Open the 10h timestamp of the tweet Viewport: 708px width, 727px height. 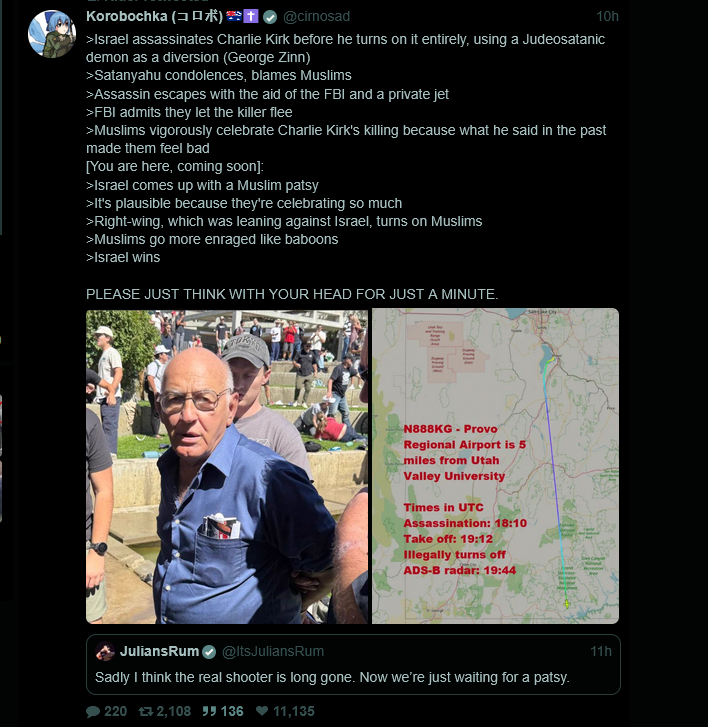(x=607, y=16)
